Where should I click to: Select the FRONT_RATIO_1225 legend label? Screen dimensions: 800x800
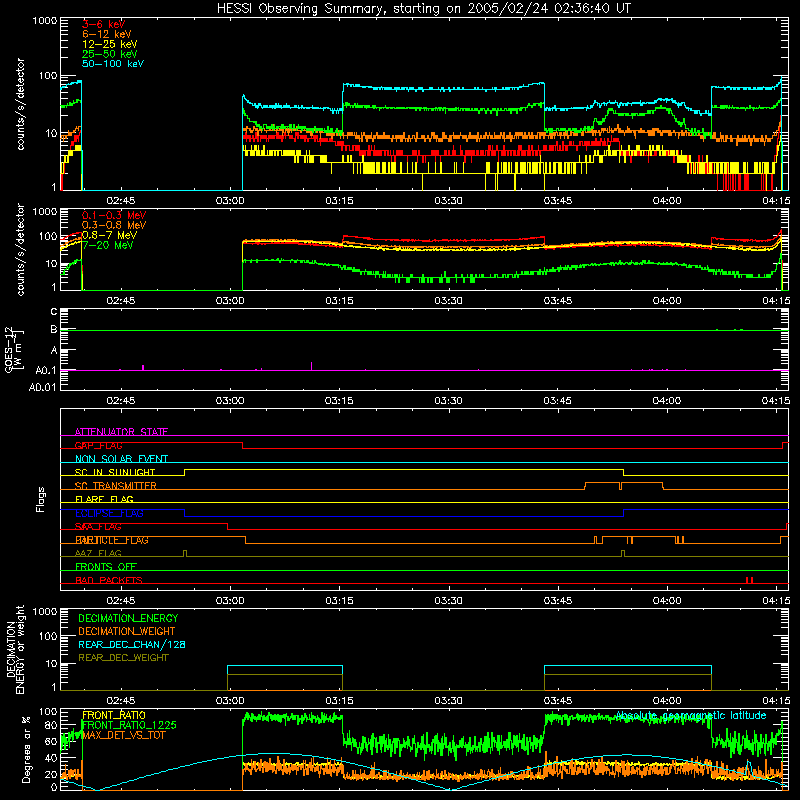click(129, 725)
